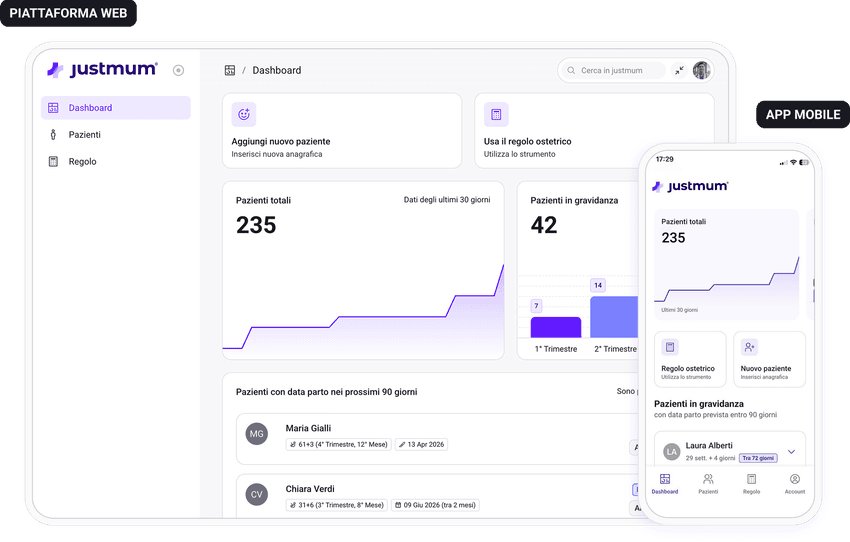850x542 pixels.
Task: Click the CV avatar circle
Action: tap(256, 494)
